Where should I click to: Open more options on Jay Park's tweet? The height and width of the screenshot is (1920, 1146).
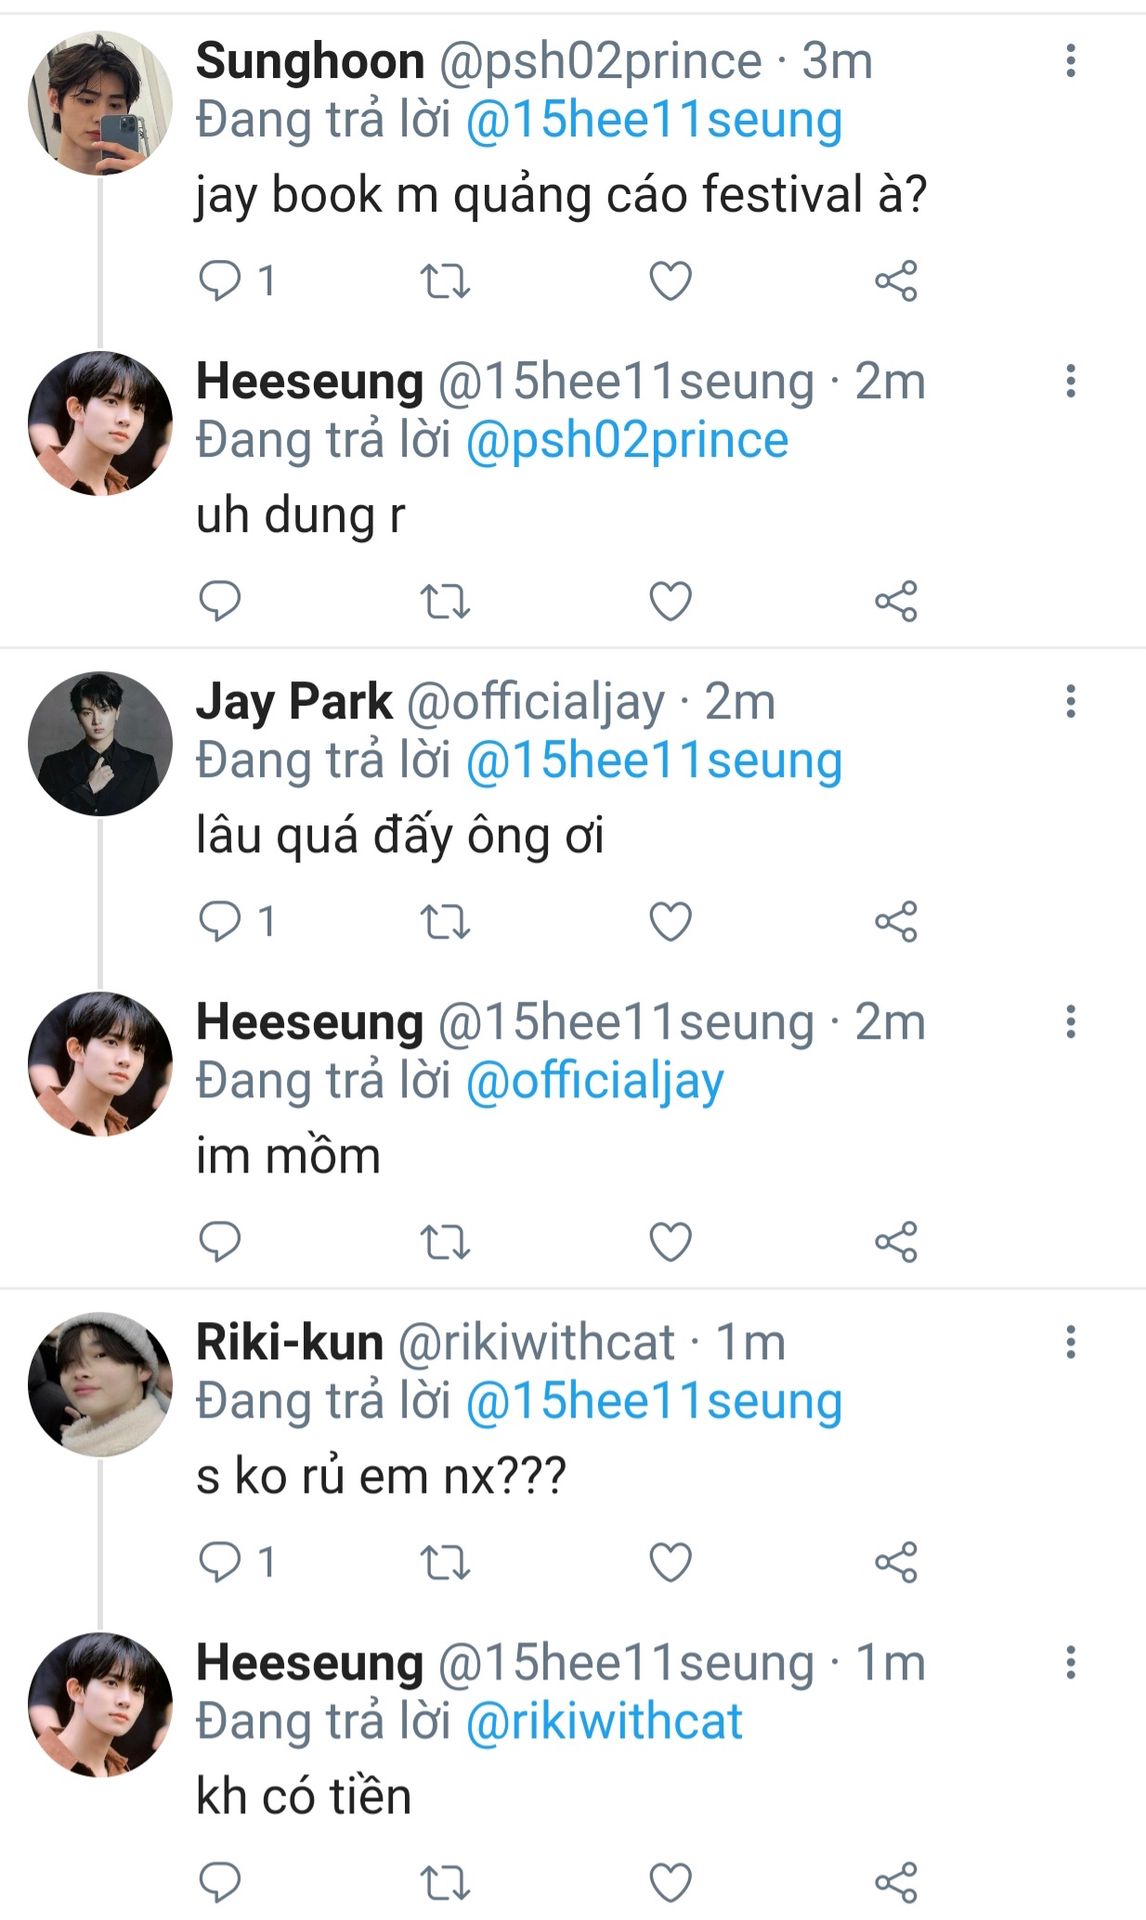(x=1070, y=701)
